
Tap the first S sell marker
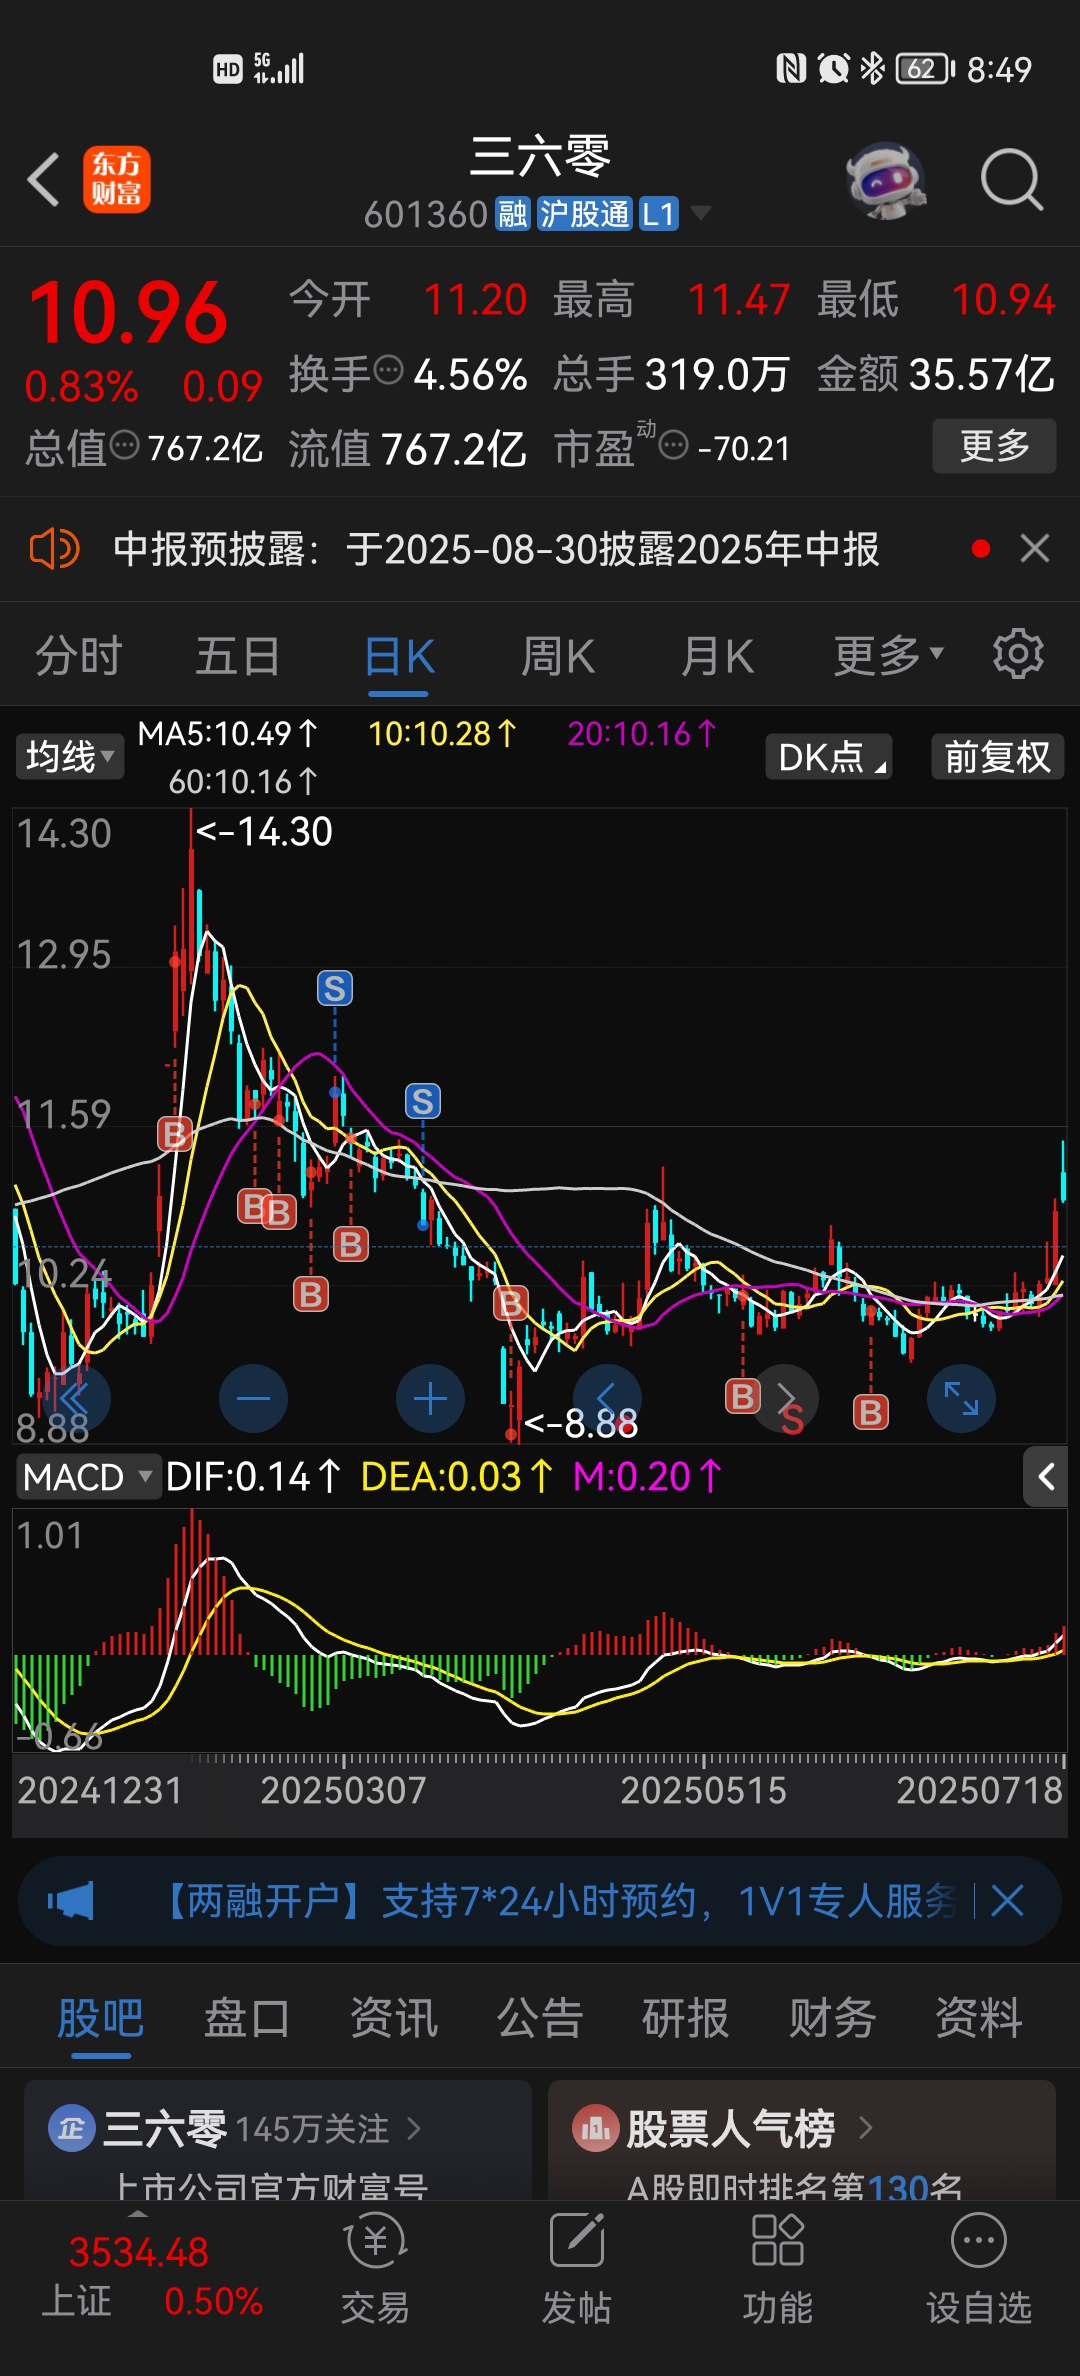click(335, 988)
